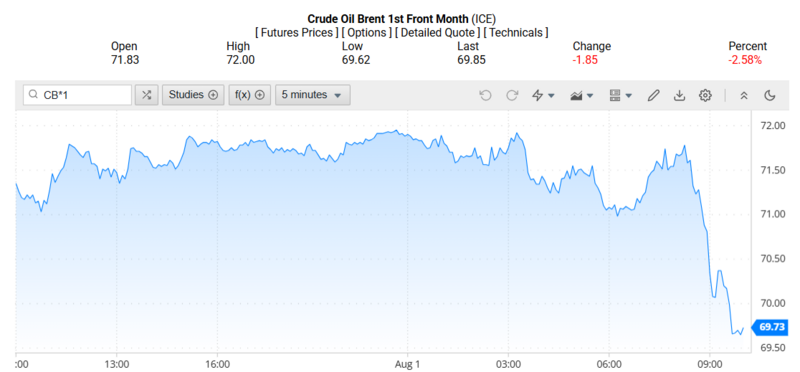Image resolution: width=800 pixels, height=372 pixels.
Task: Open the Studies button
Action: 193,95
